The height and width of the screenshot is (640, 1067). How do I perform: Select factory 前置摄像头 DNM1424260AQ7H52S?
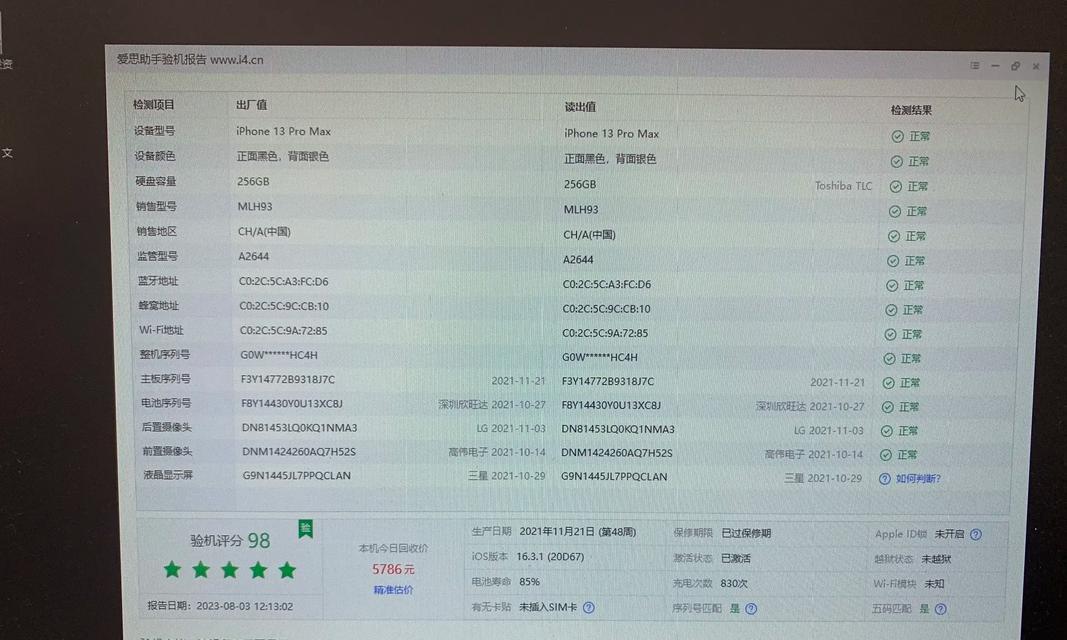pyautogui.click(x=299, y=452)
